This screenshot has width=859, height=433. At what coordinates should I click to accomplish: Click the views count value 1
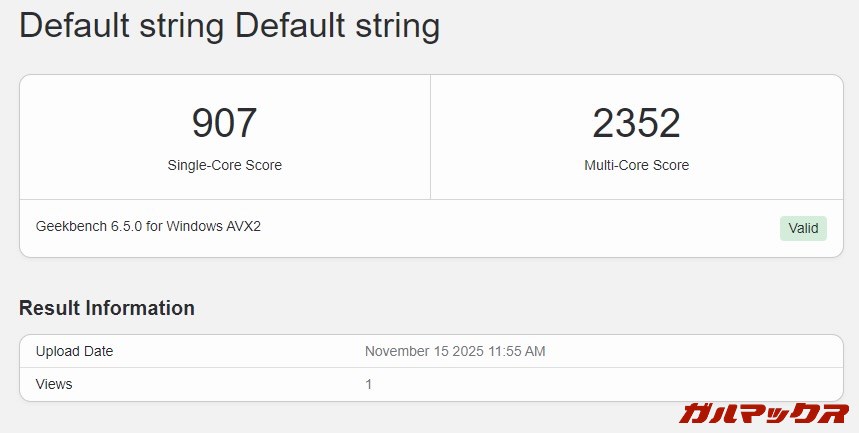[x=369, y=384]
